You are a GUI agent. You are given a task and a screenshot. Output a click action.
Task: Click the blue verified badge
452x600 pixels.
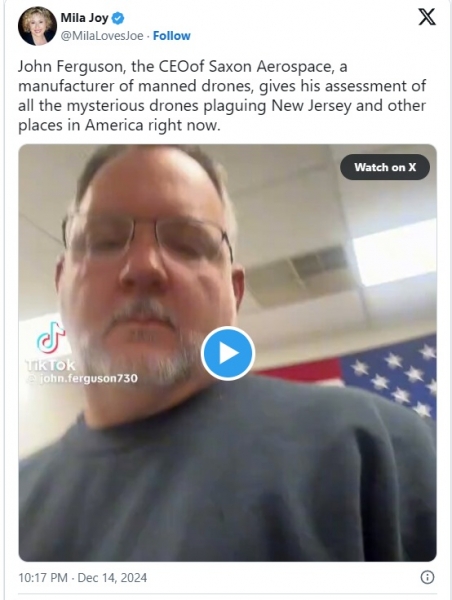117,18
